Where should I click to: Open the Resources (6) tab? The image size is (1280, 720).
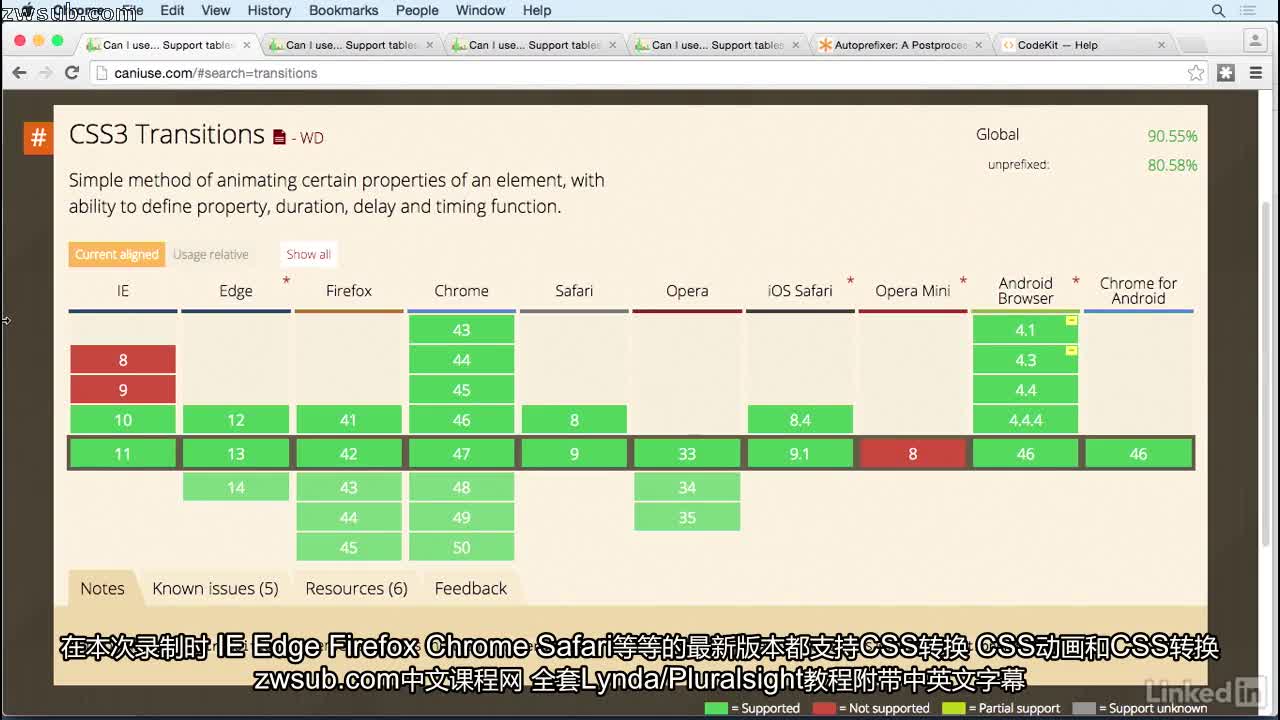point(356,588)
